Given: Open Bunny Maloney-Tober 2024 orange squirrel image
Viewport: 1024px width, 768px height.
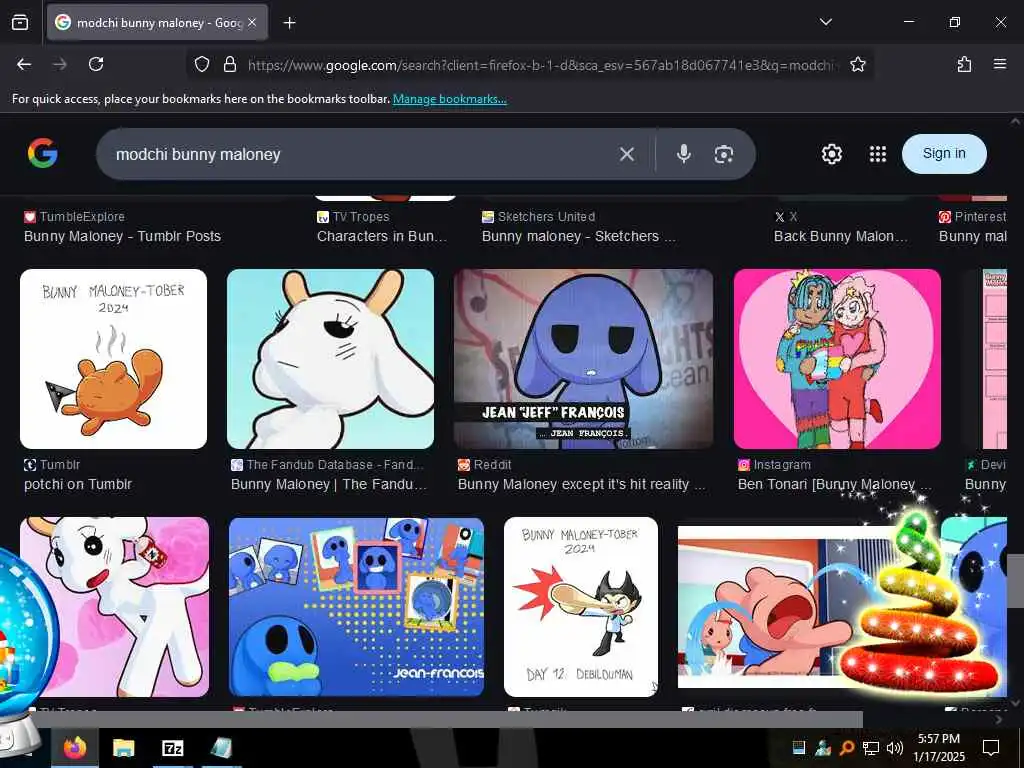Looking at the screenshot, I should [x=114, y=359].
